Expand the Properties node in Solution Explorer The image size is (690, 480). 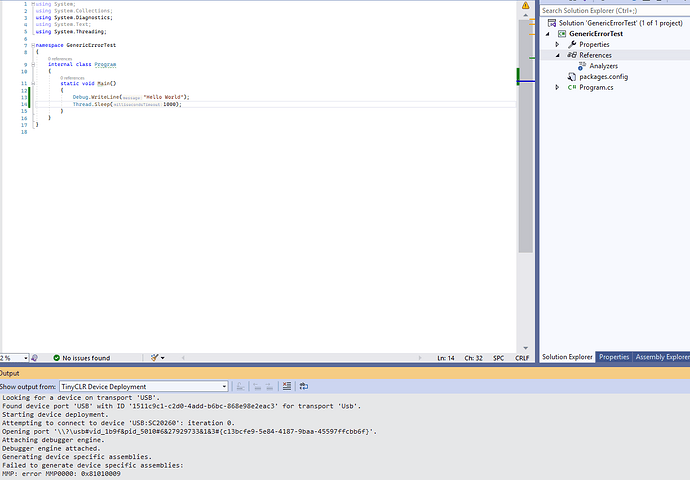[558, 44]
